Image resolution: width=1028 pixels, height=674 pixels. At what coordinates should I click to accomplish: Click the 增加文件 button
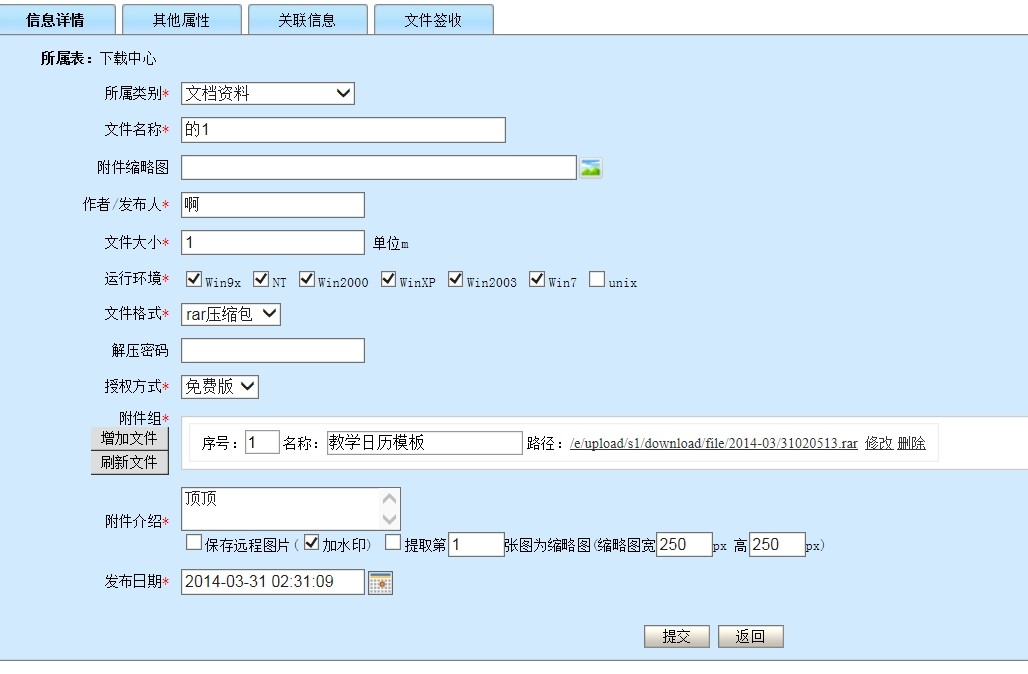tap(129, 438)
